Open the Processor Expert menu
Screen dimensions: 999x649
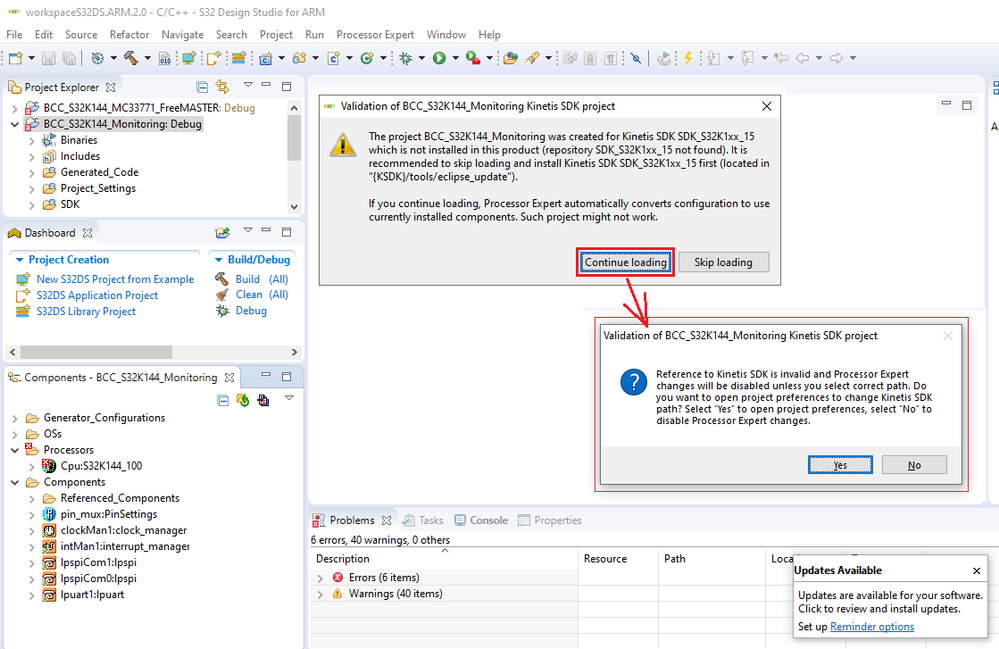tap(375, 34)
